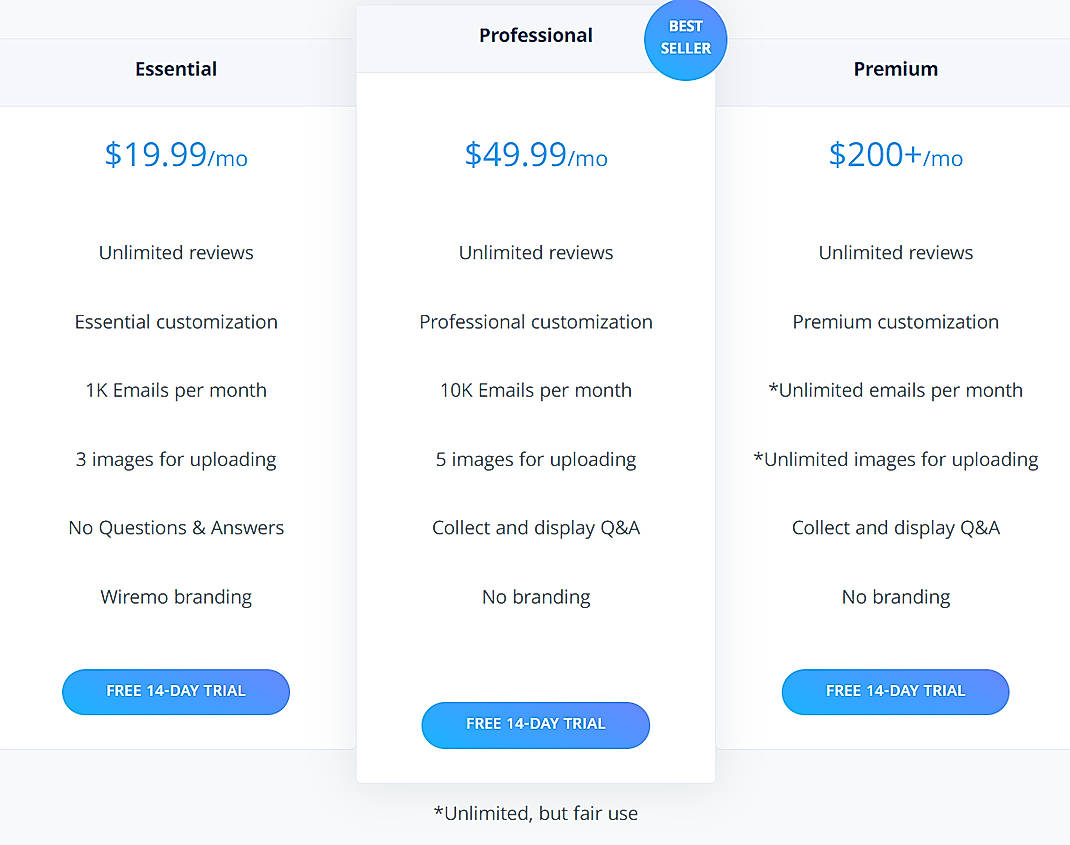The height and width of the screenshot is (845, 1070).
Task: Click 10K Emails per month feature
Action: click(x=536, y=390)
